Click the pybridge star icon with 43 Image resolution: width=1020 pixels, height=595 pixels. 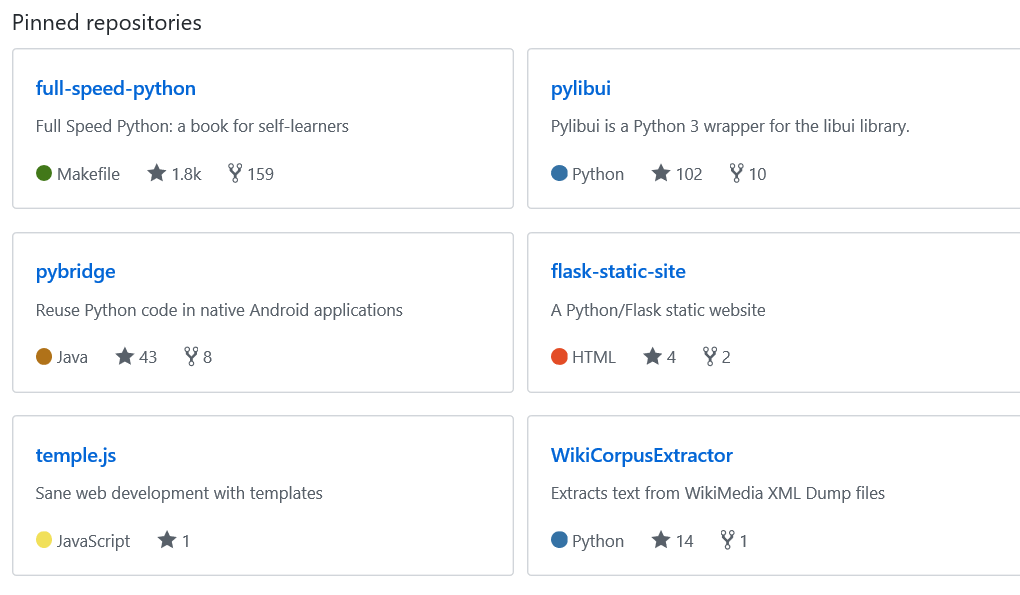click(124, 356)
